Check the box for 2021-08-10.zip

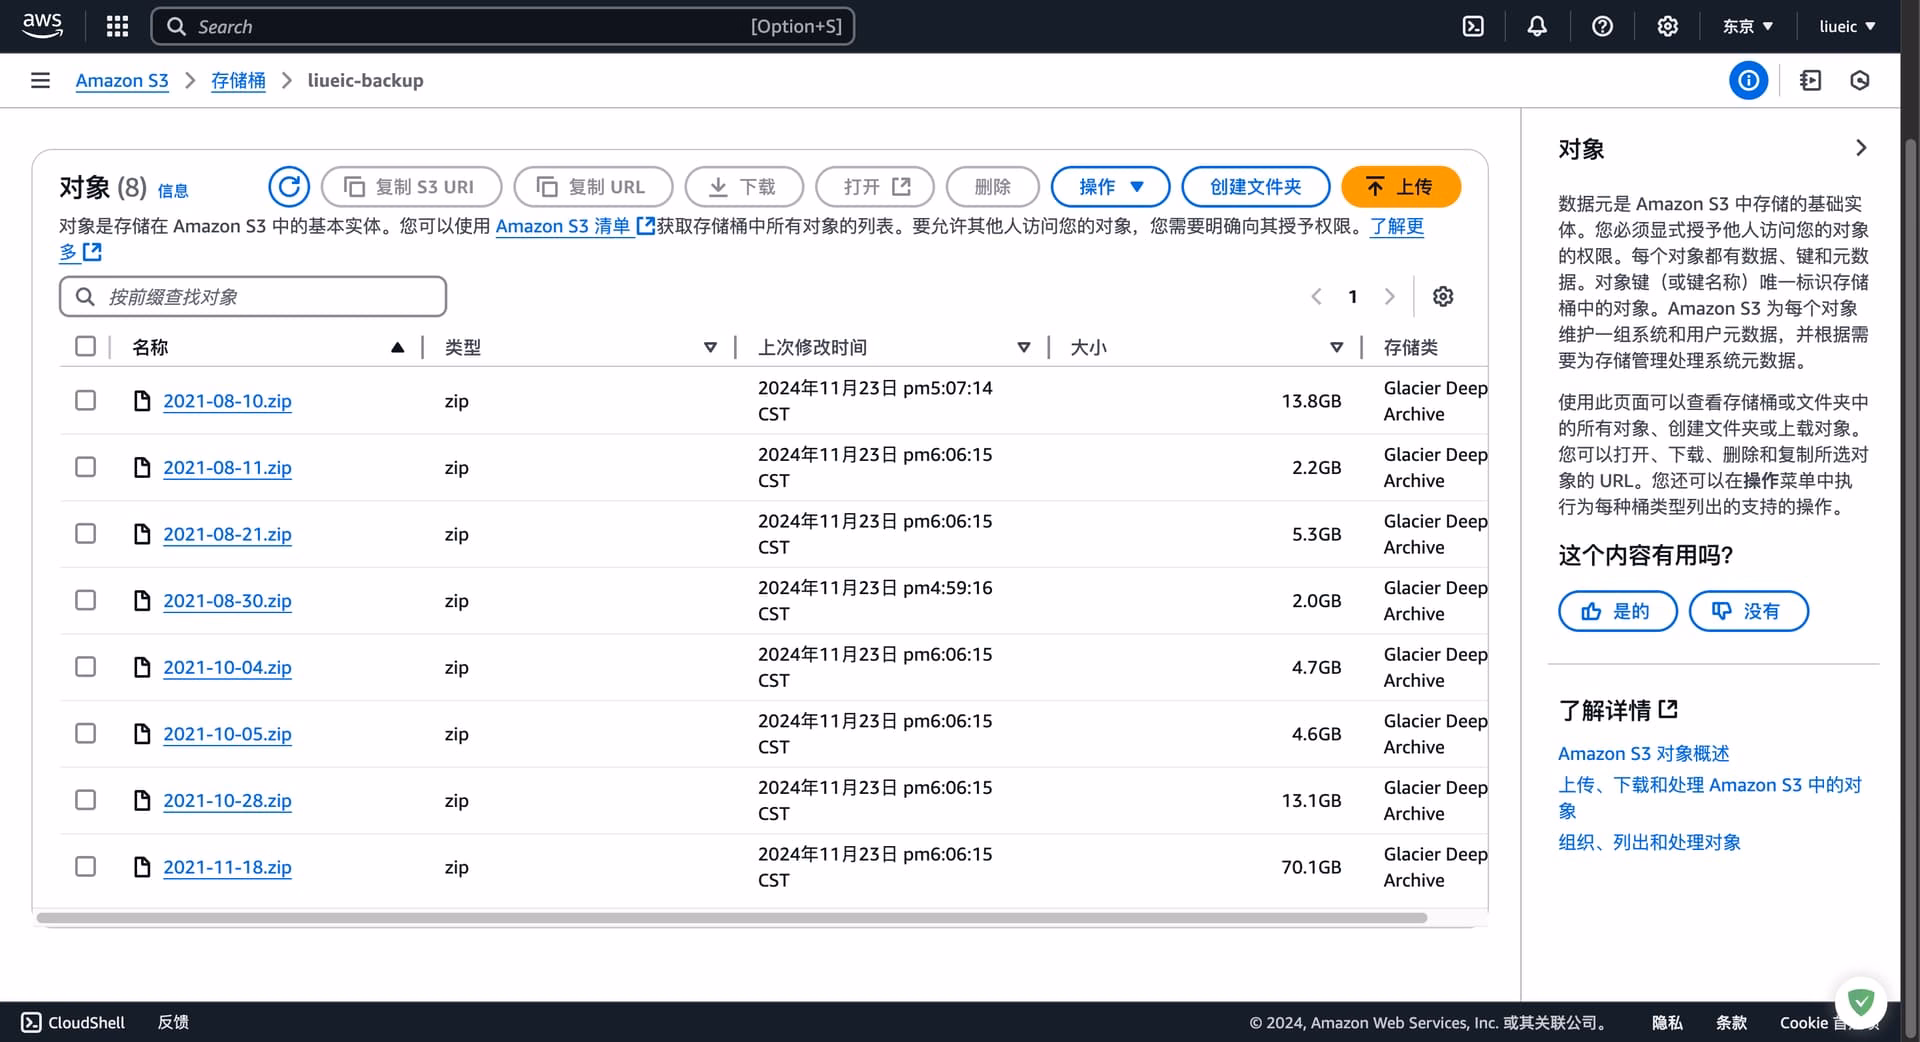(x=86, y=400)
